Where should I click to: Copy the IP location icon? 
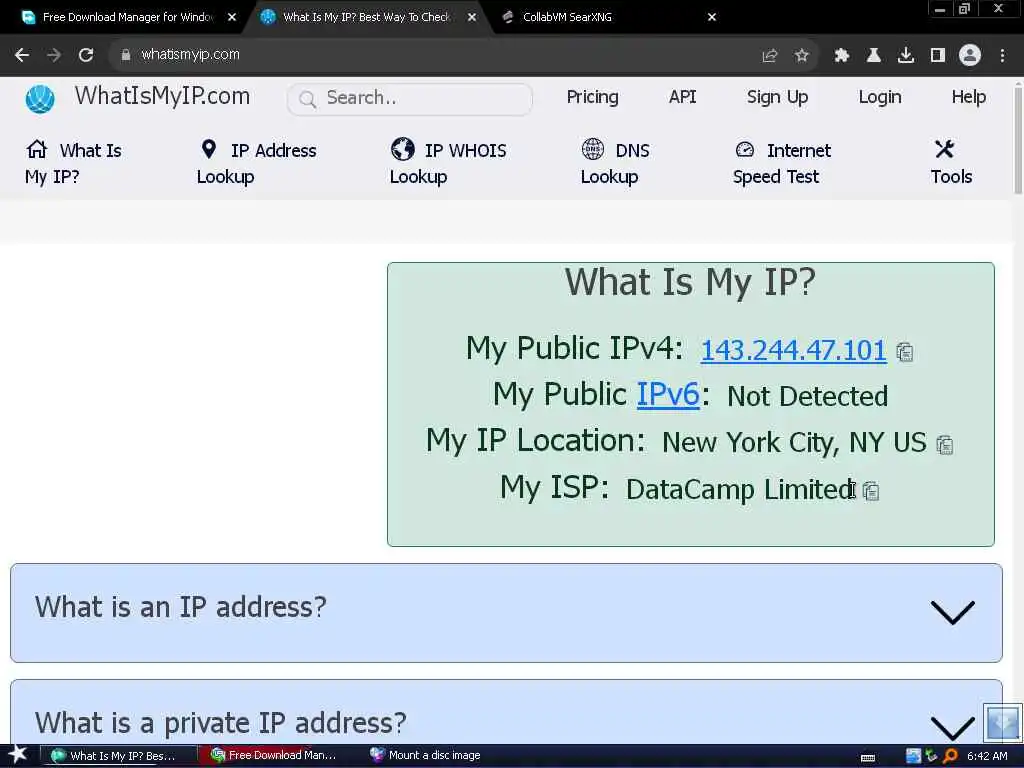(944, 445)
